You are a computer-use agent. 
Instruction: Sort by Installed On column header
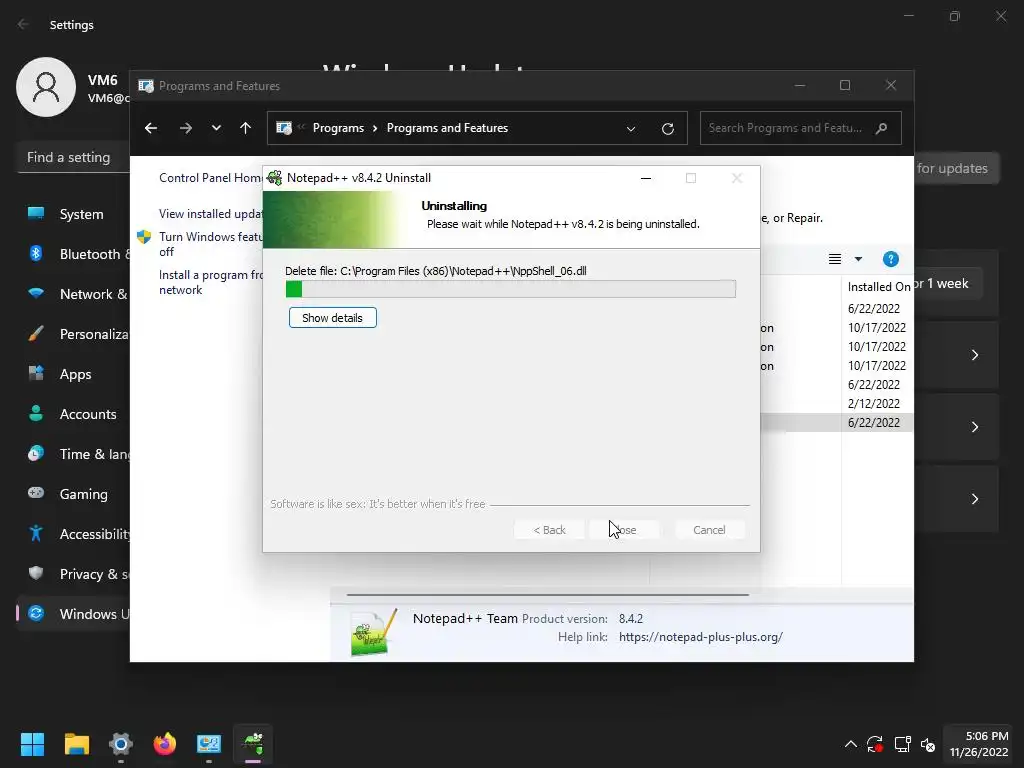[878, 287]
